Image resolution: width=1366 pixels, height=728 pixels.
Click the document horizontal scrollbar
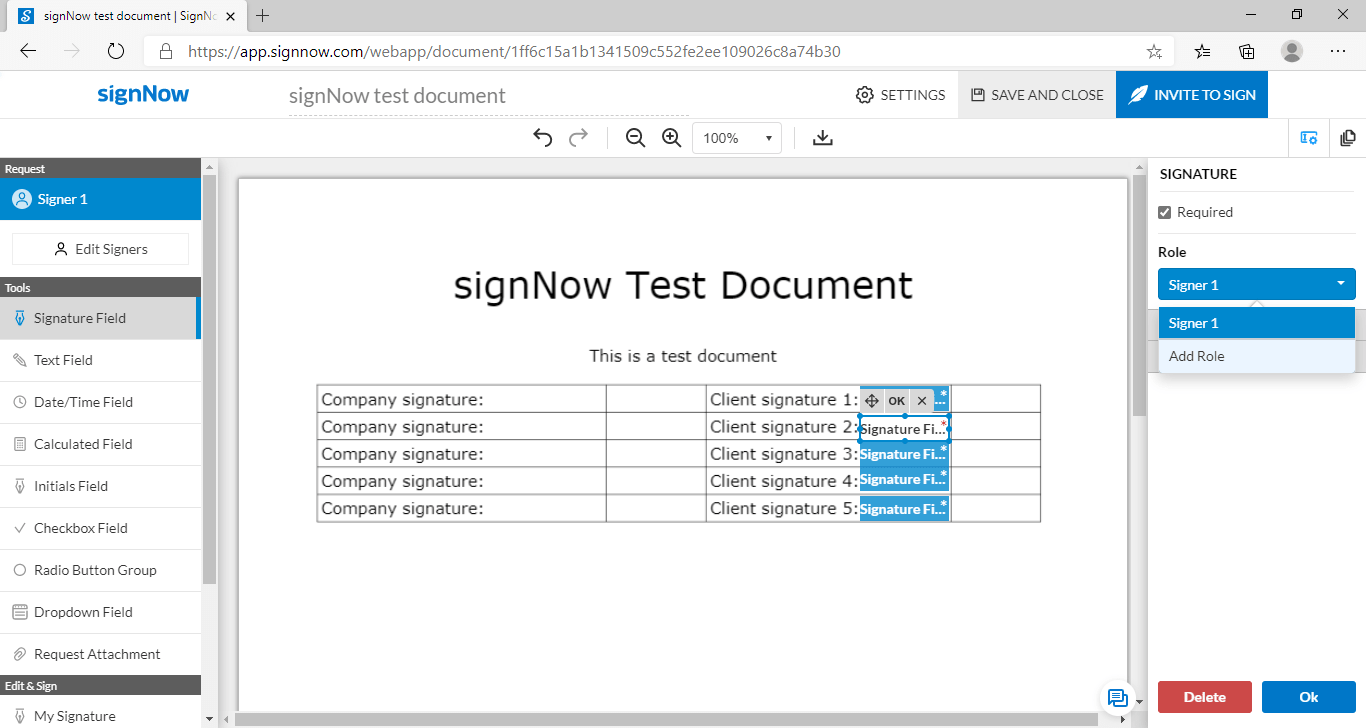click(x=666, y=718)
